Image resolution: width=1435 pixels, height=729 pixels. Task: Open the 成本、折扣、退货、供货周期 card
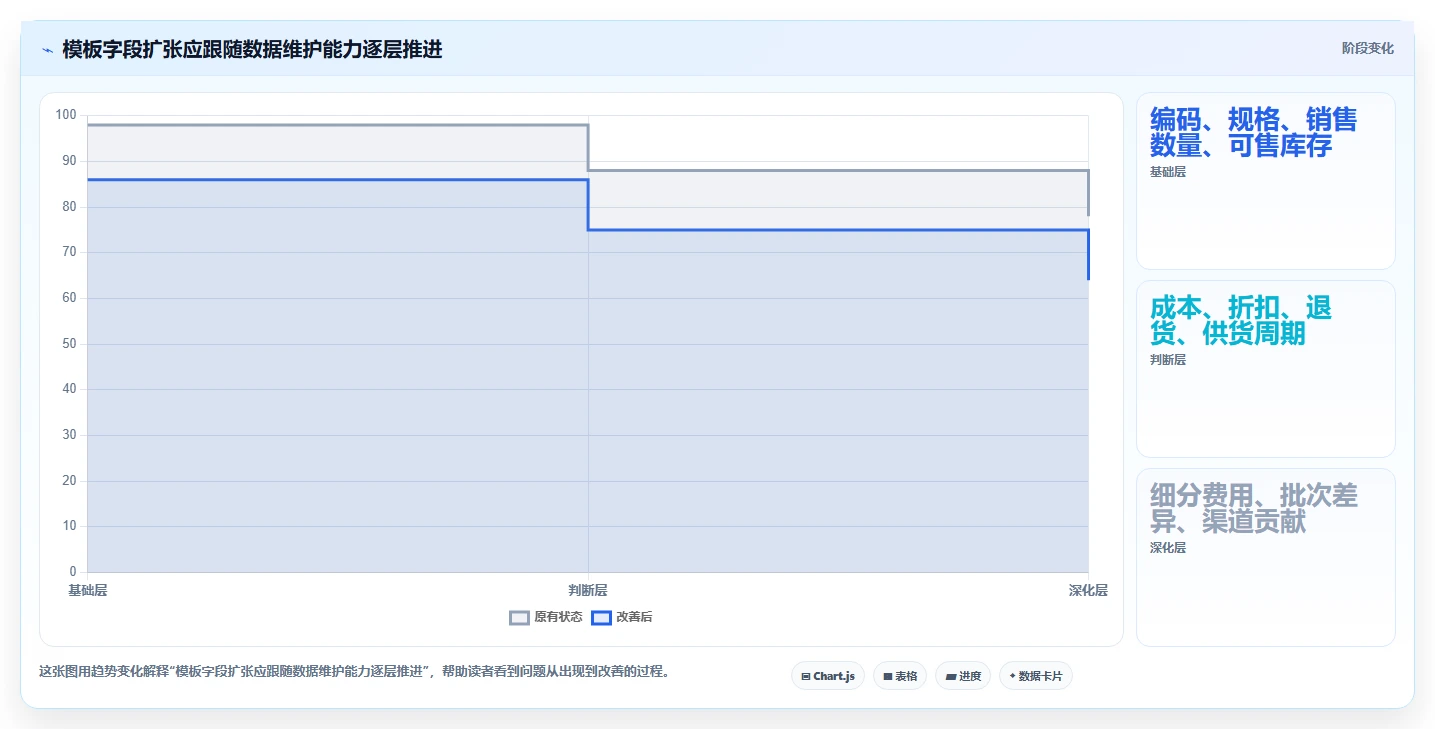[1265, 369]
